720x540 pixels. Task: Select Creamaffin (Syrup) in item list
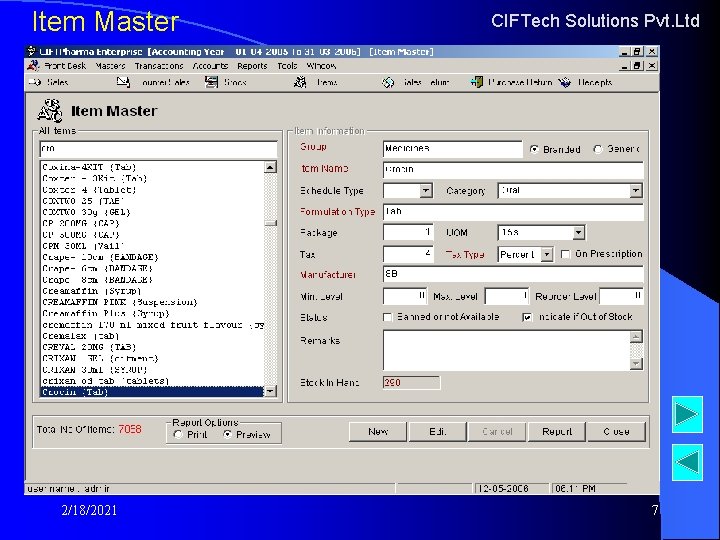click(152, 291)
